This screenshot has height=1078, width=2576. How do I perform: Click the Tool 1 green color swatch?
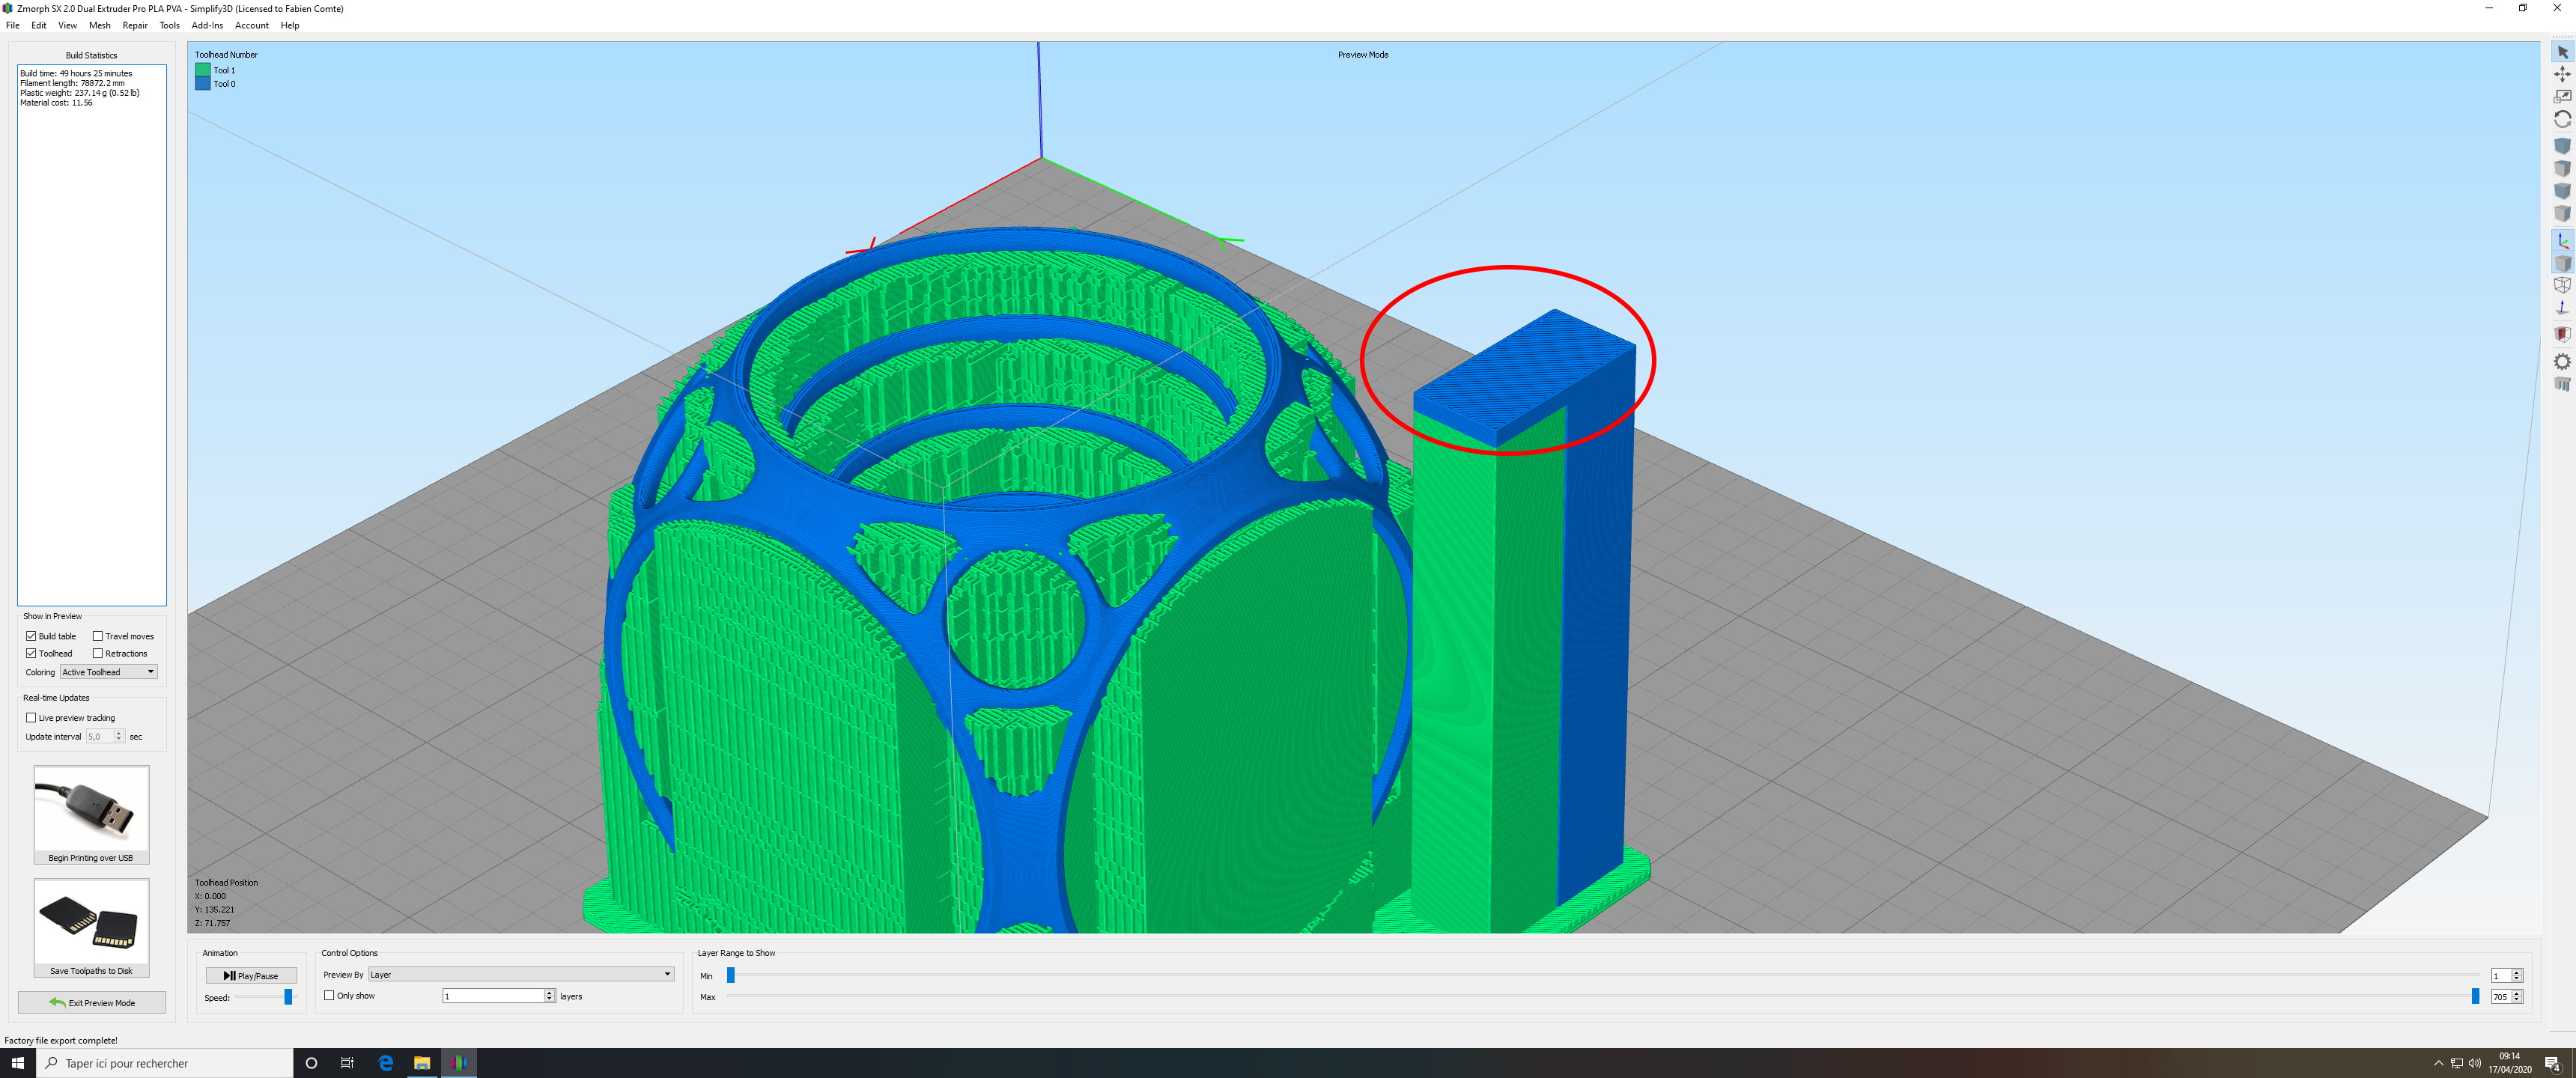click(203, 70)
